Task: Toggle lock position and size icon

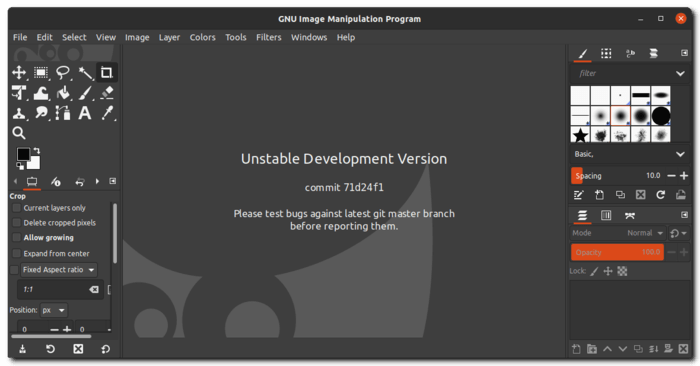Action: pyautogui.click(x=608, y=271)
